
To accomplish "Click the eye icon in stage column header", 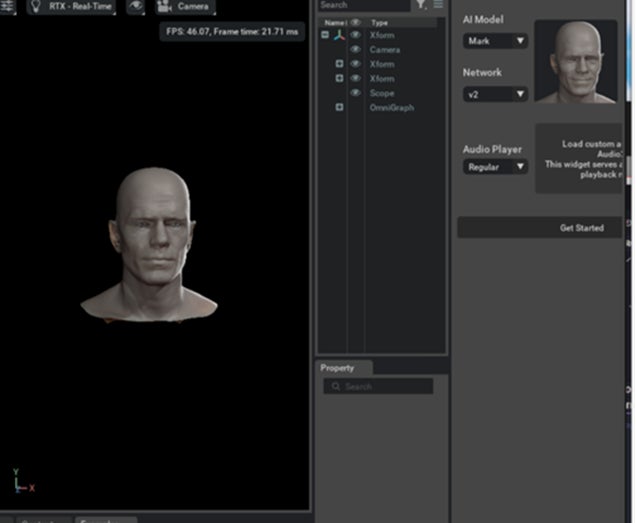I will click(355, 22).
